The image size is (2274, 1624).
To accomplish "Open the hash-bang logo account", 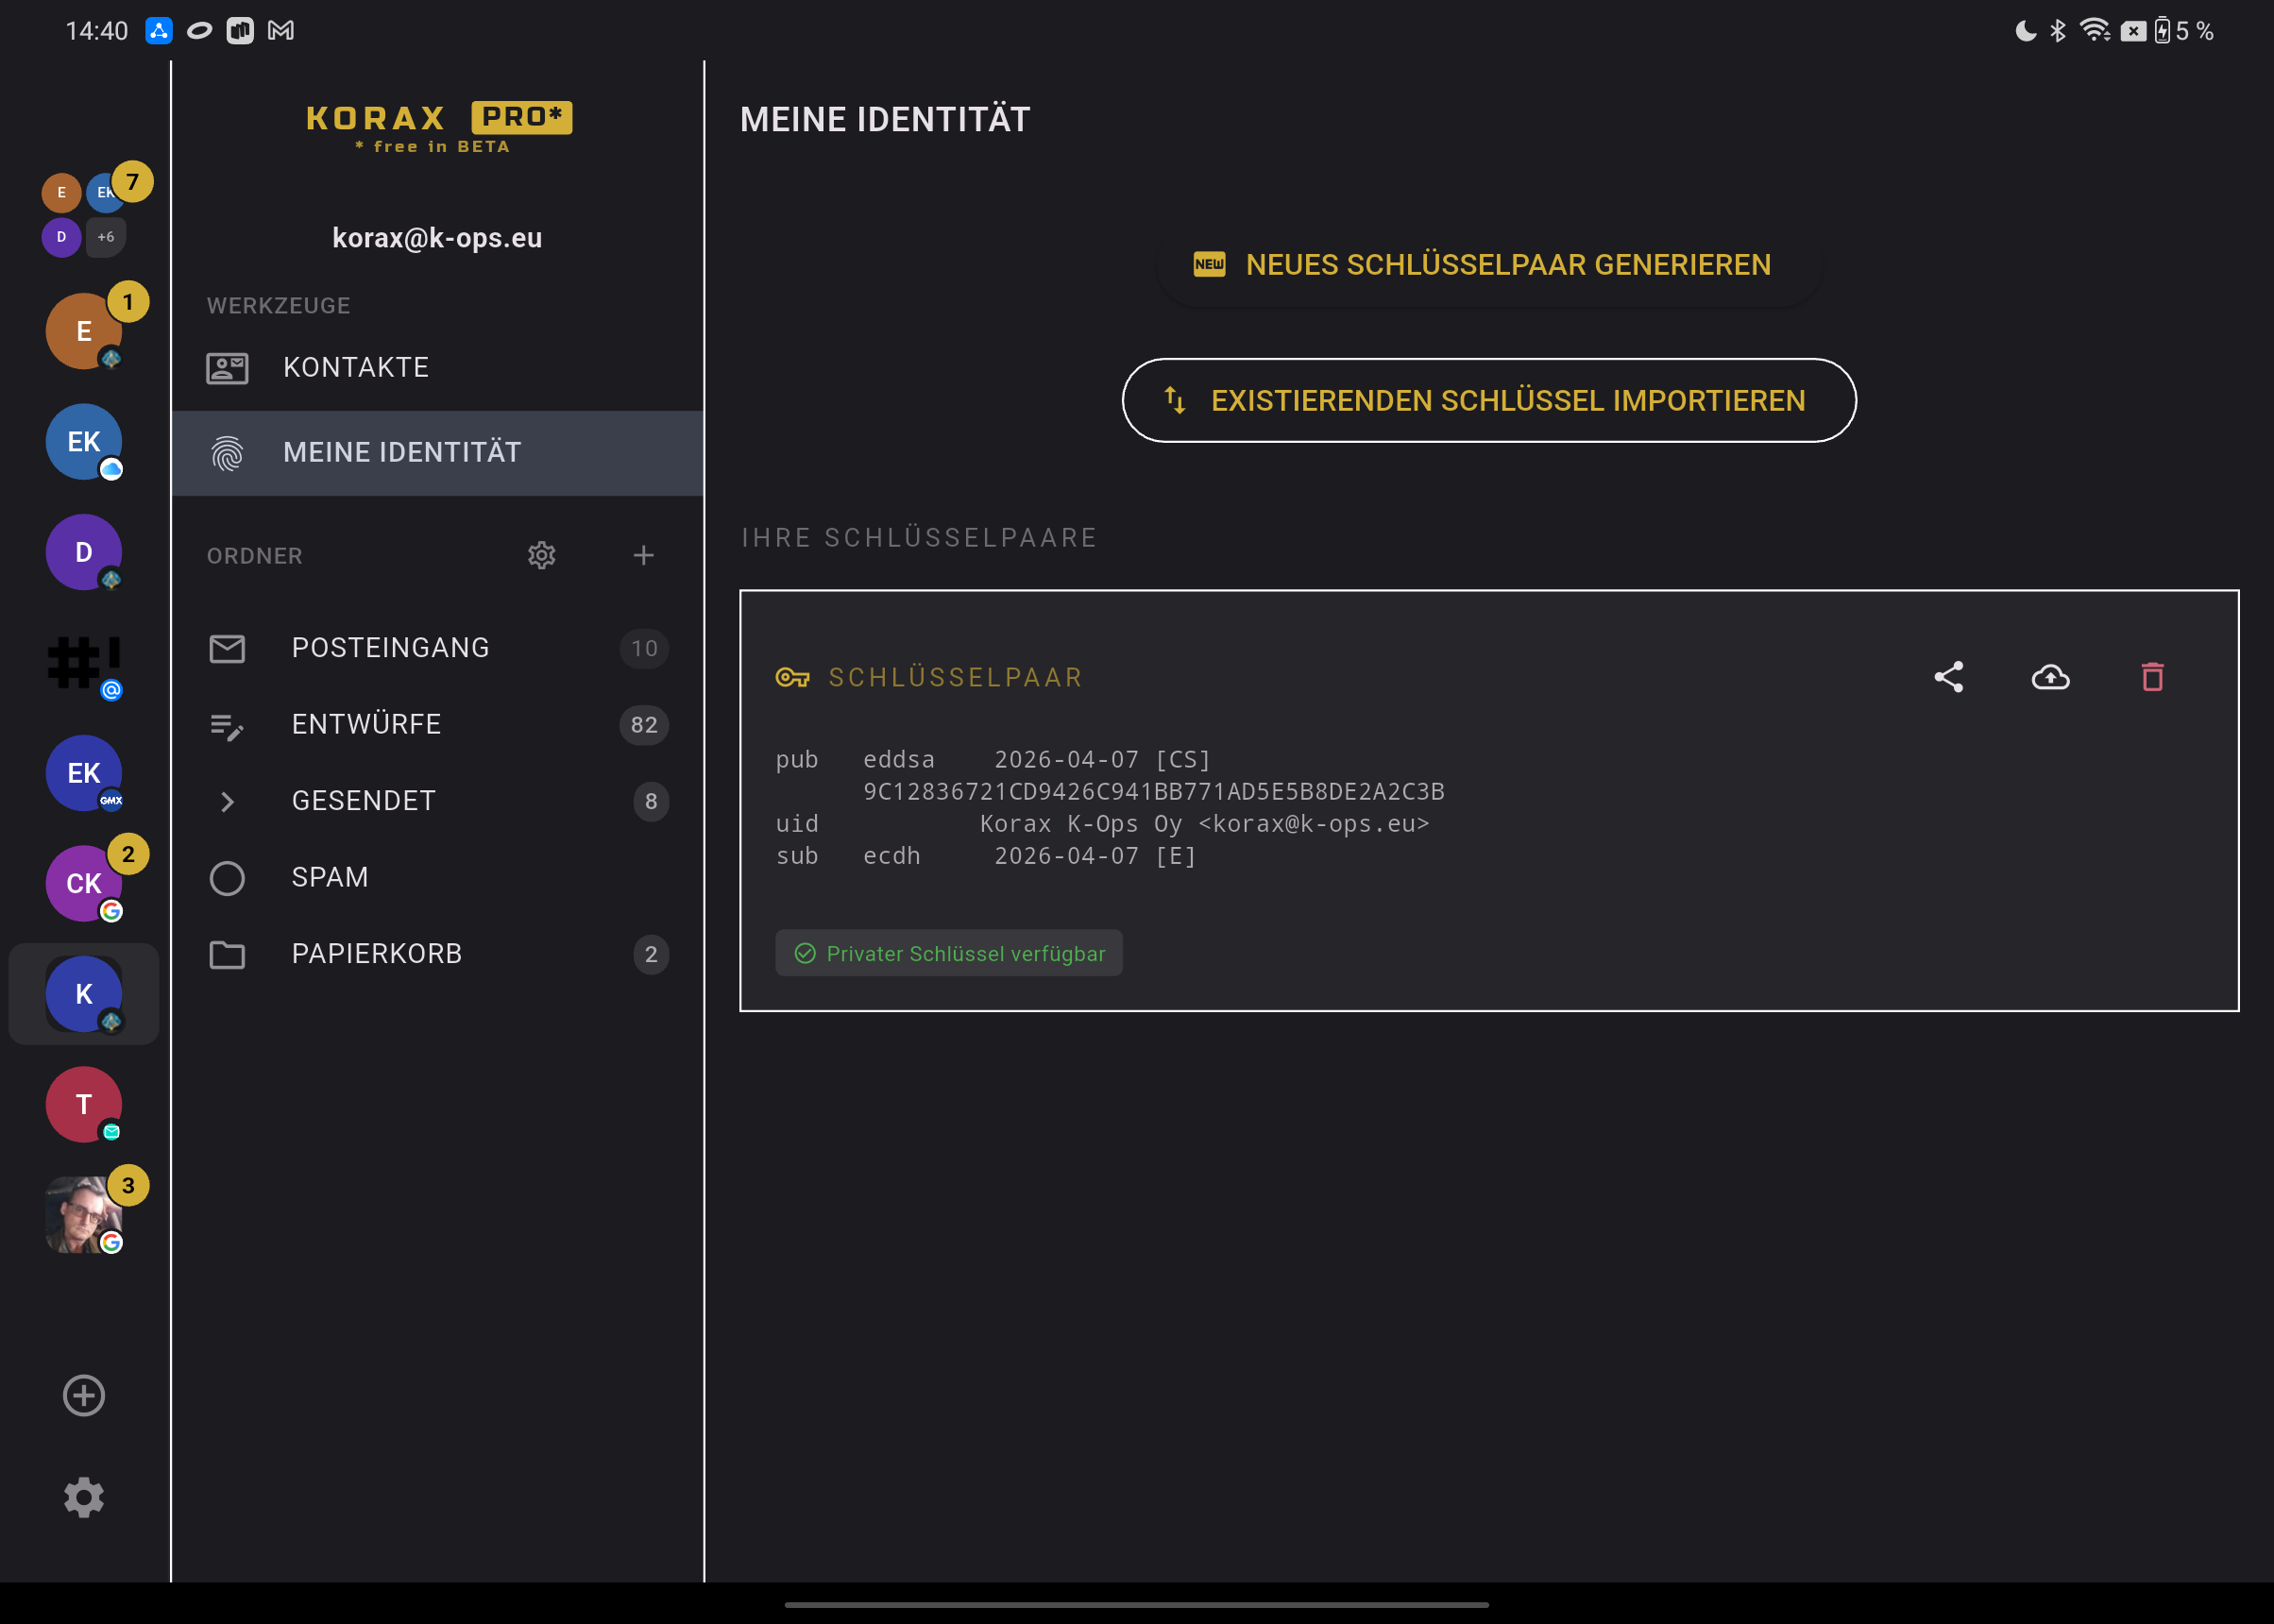I will pyautogui.click(x=84, y=663).
